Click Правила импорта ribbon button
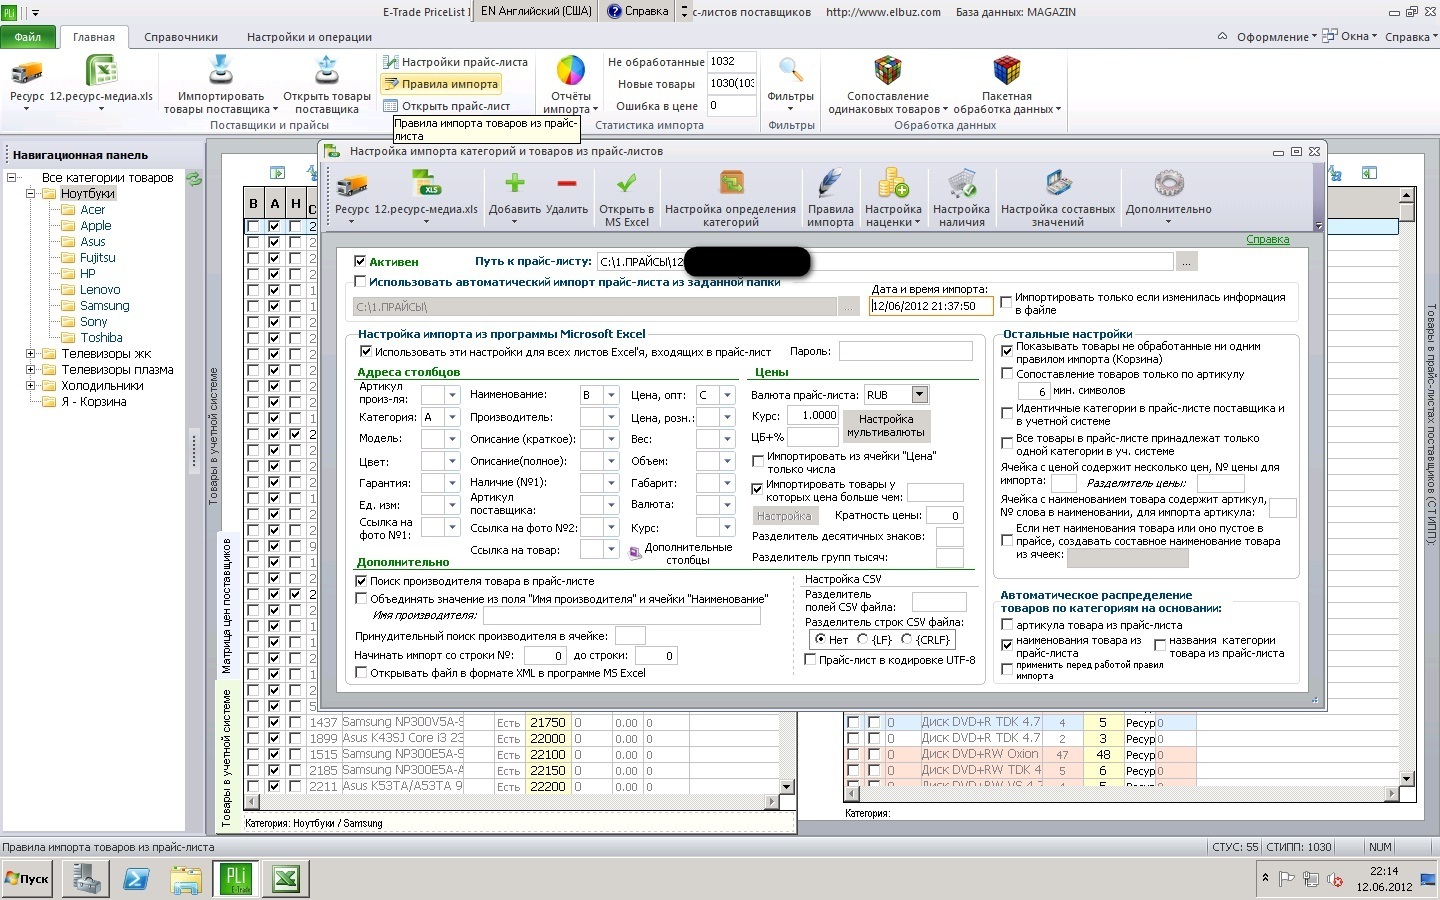 coord(441,84)
